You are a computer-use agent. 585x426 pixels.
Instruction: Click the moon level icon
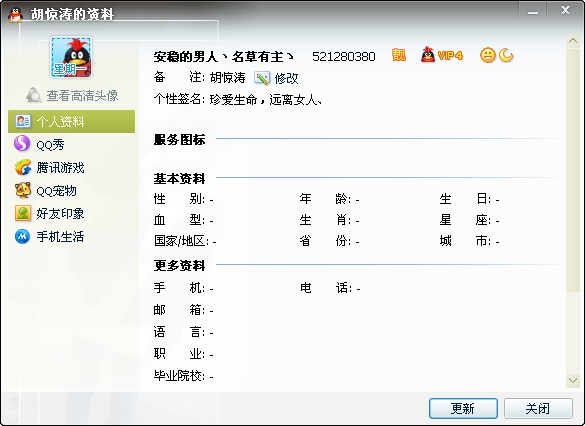pyautogui.click(x=506, y=55)
